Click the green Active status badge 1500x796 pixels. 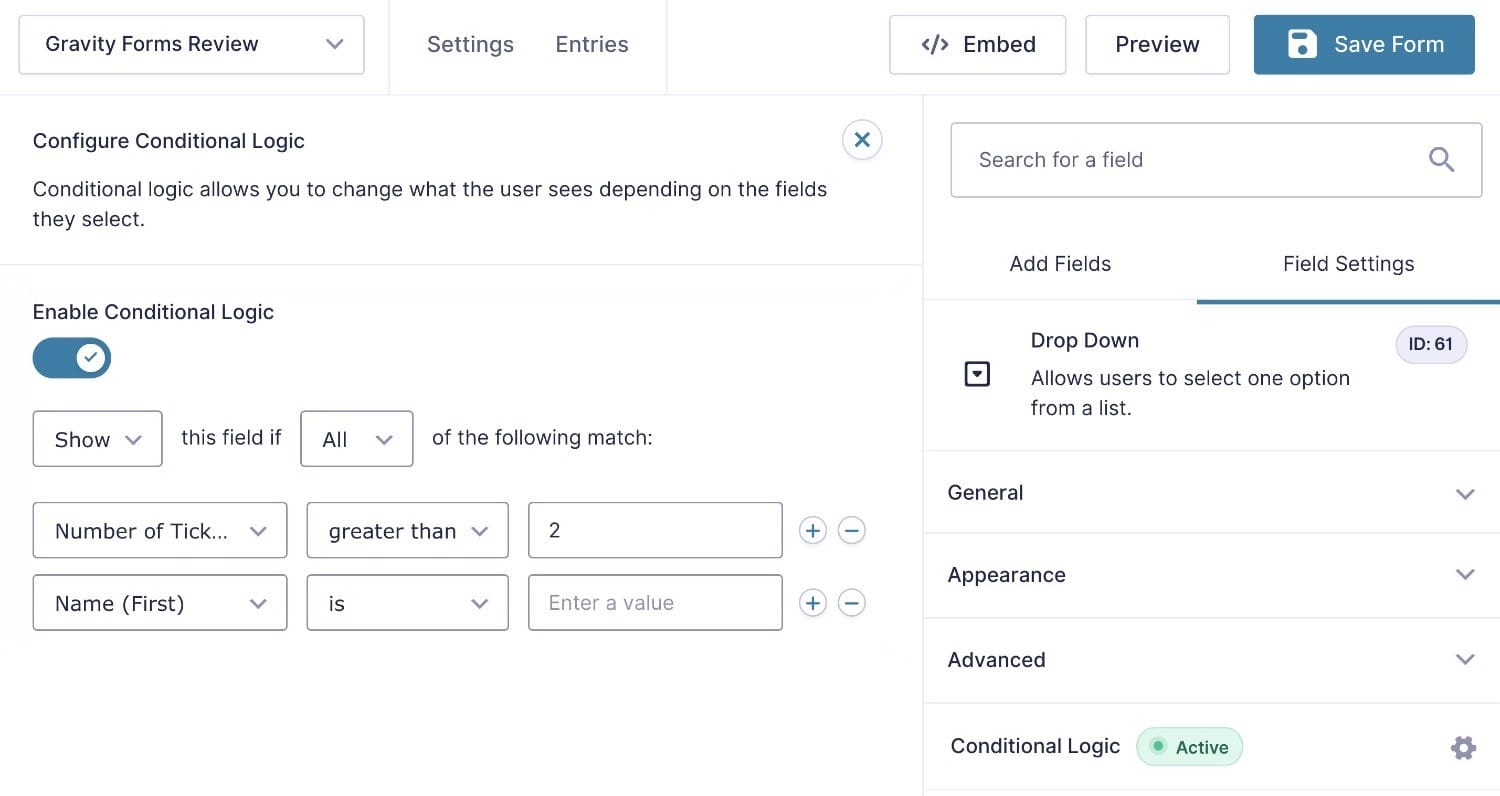[1189, 747]
